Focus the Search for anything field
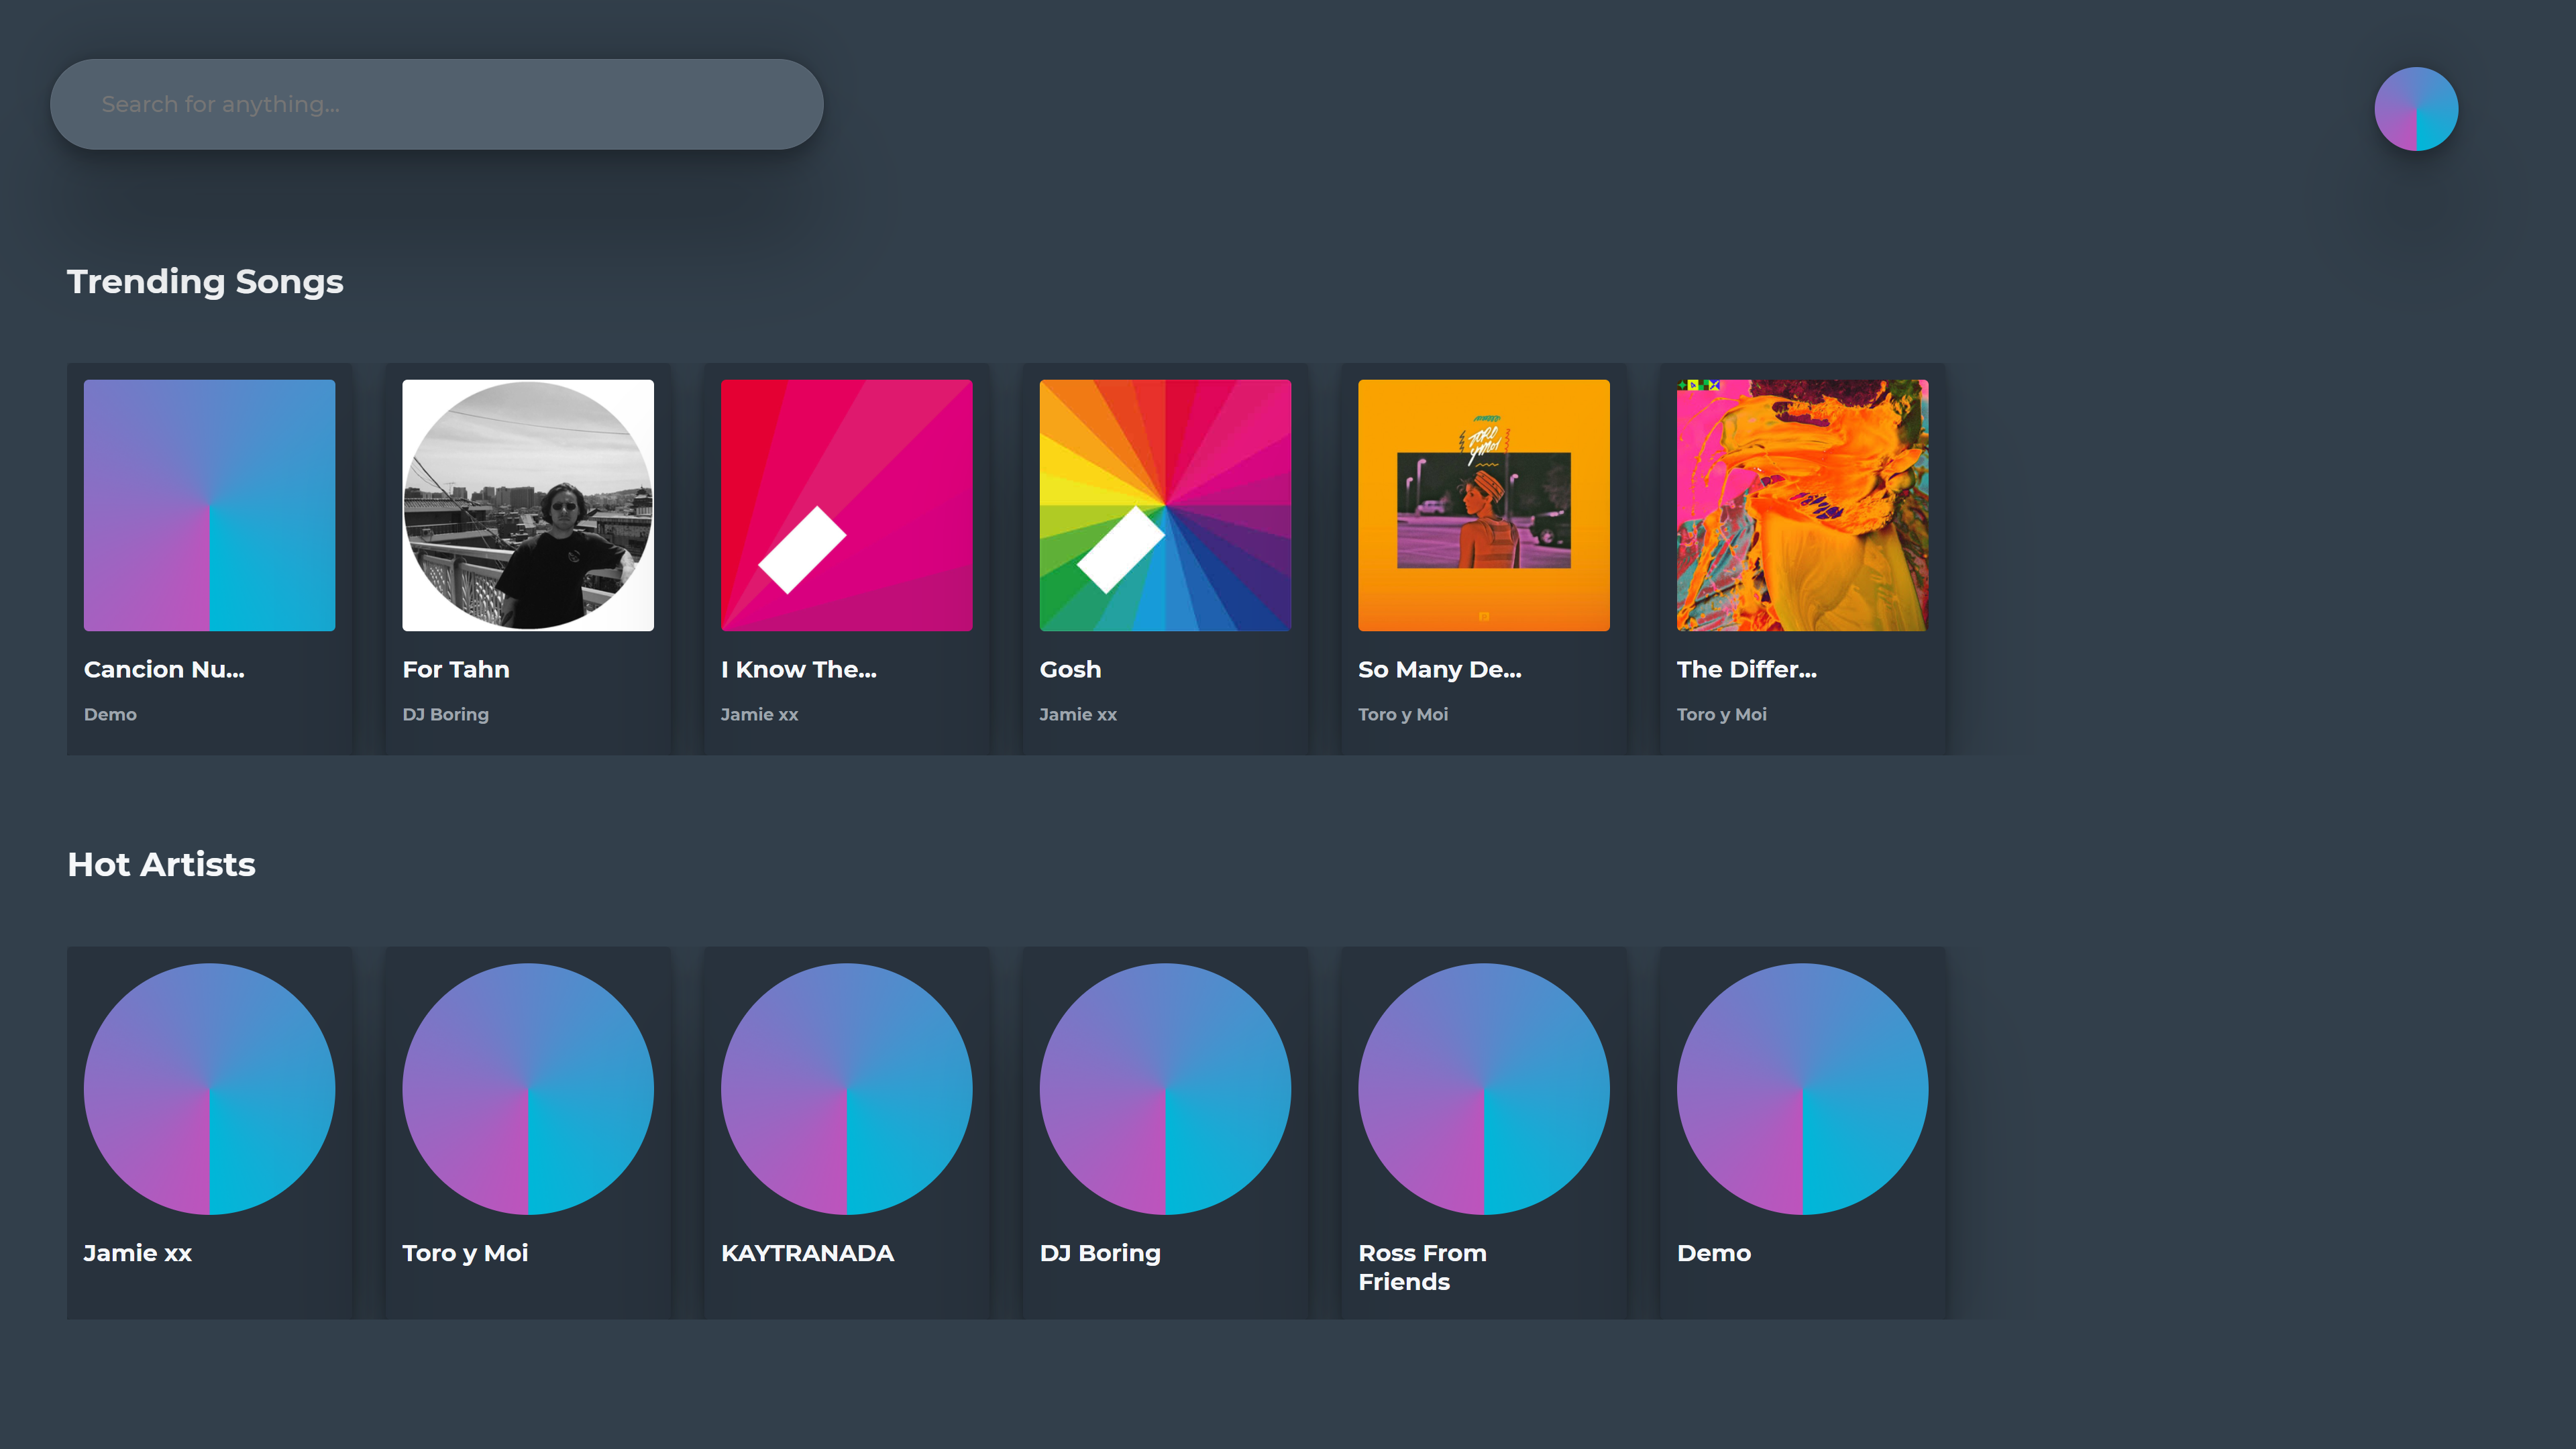 click(436, 104)
